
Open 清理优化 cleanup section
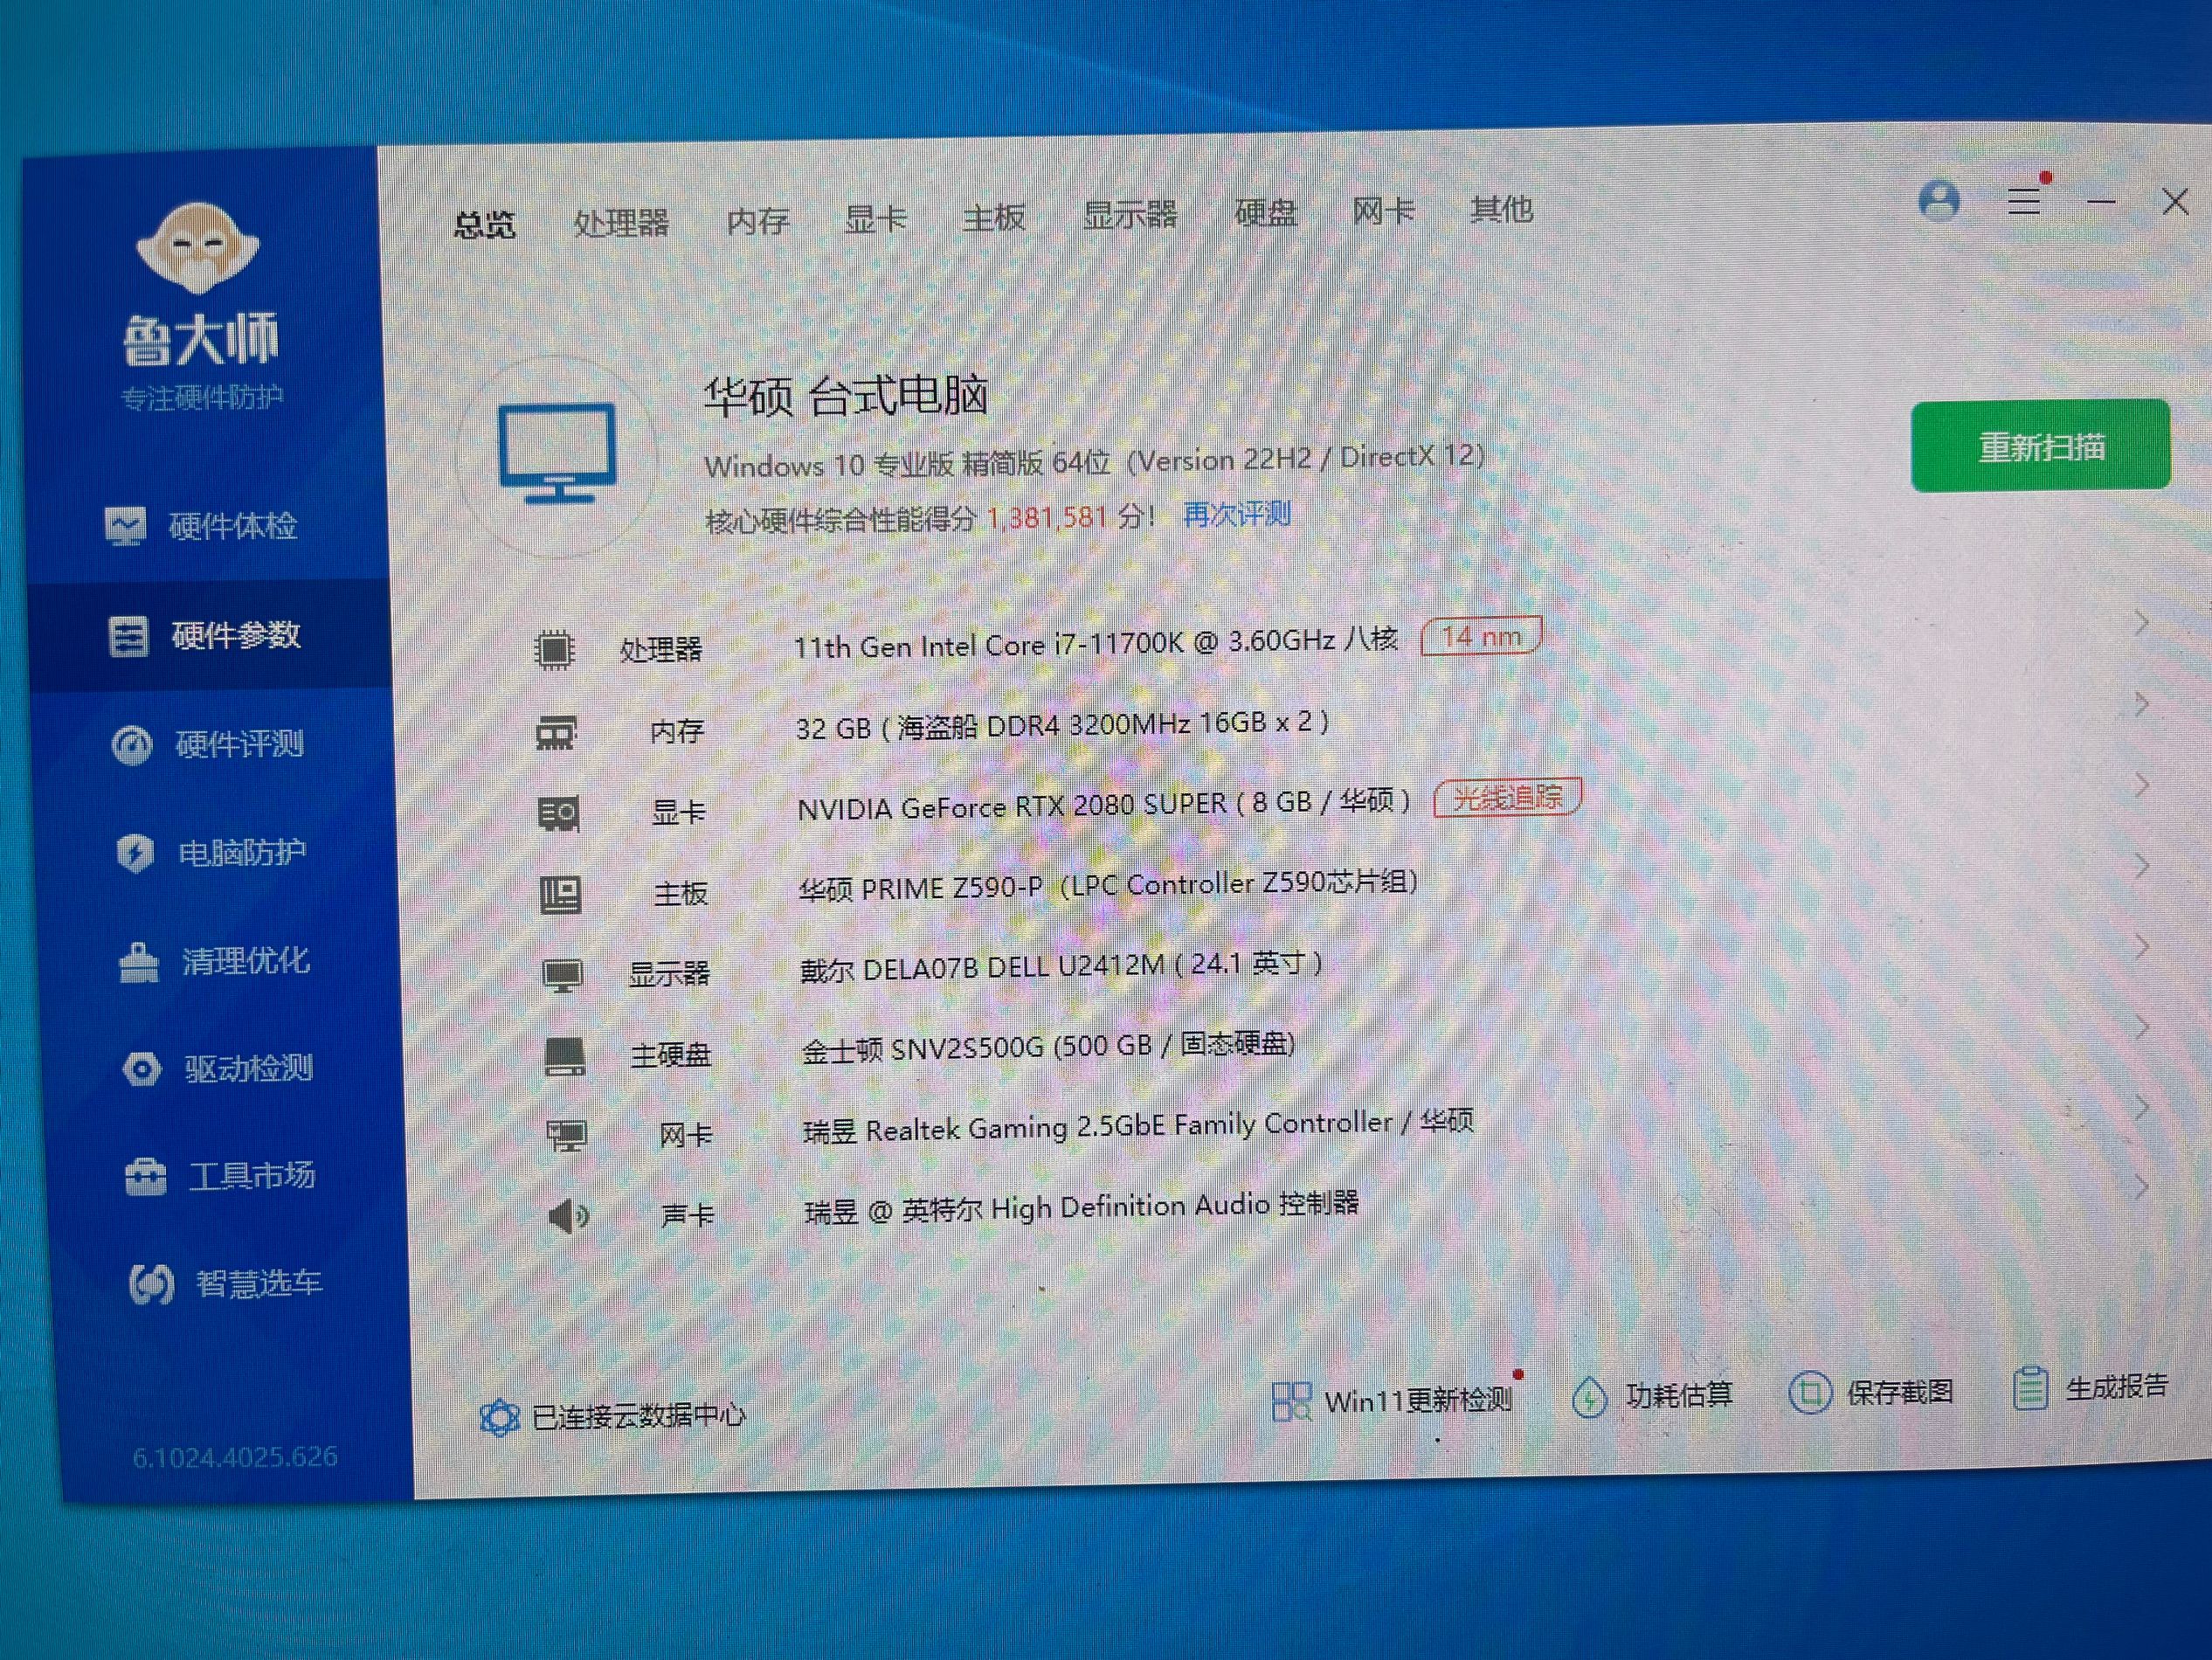coord(214,961)
